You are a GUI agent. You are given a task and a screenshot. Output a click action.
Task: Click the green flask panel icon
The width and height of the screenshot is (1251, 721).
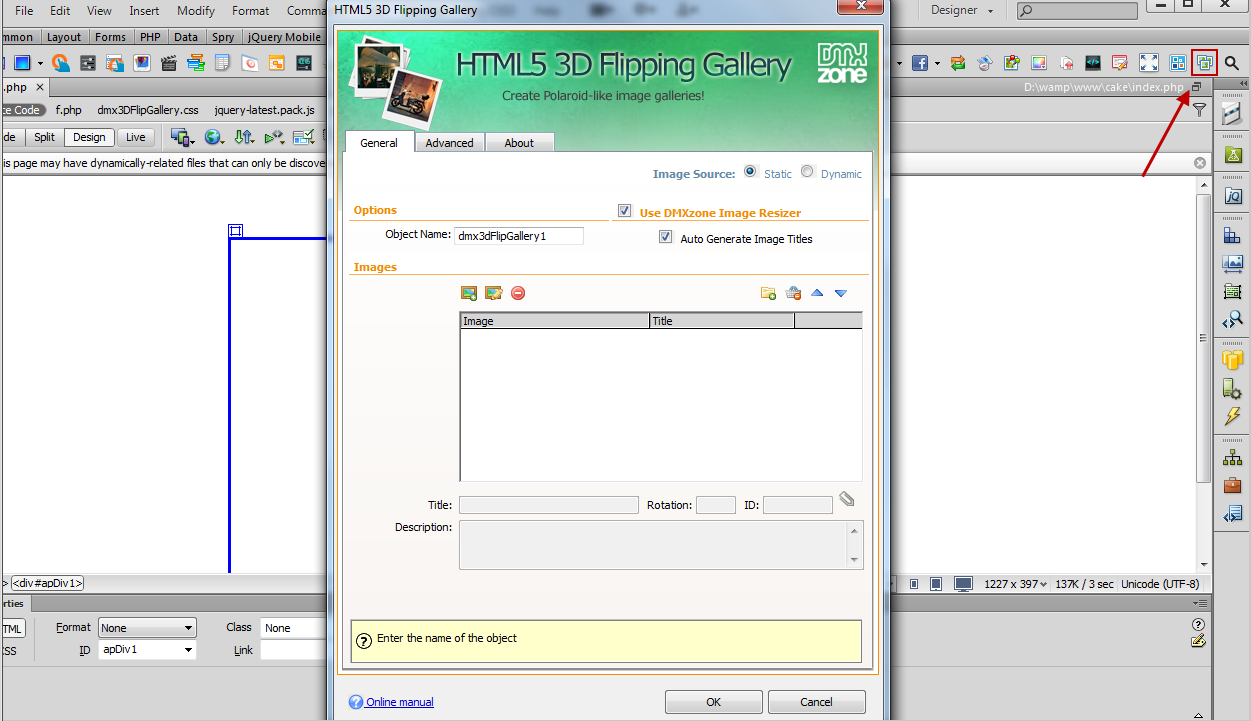(x=1233, y=155)
